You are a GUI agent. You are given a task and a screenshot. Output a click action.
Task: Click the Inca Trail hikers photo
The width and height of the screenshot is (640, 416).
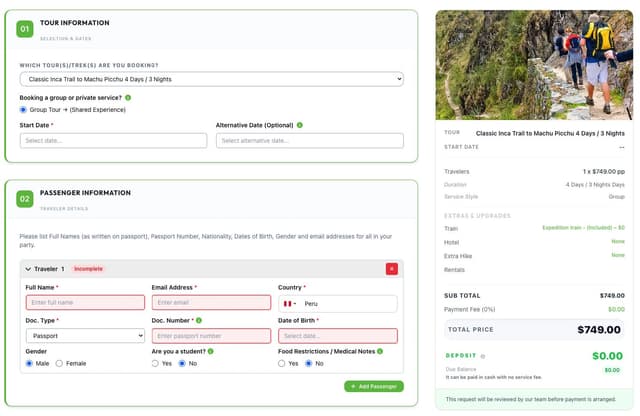[x=534, y=65]
